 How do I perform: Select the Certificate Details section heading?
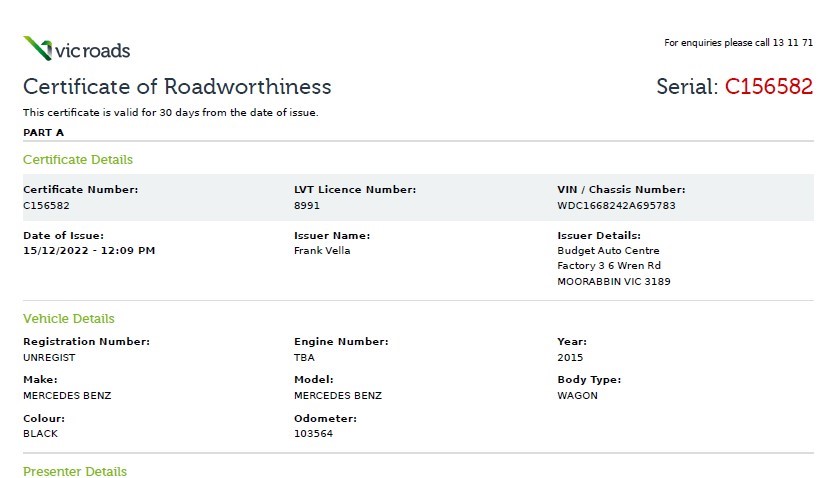(78, 159)
